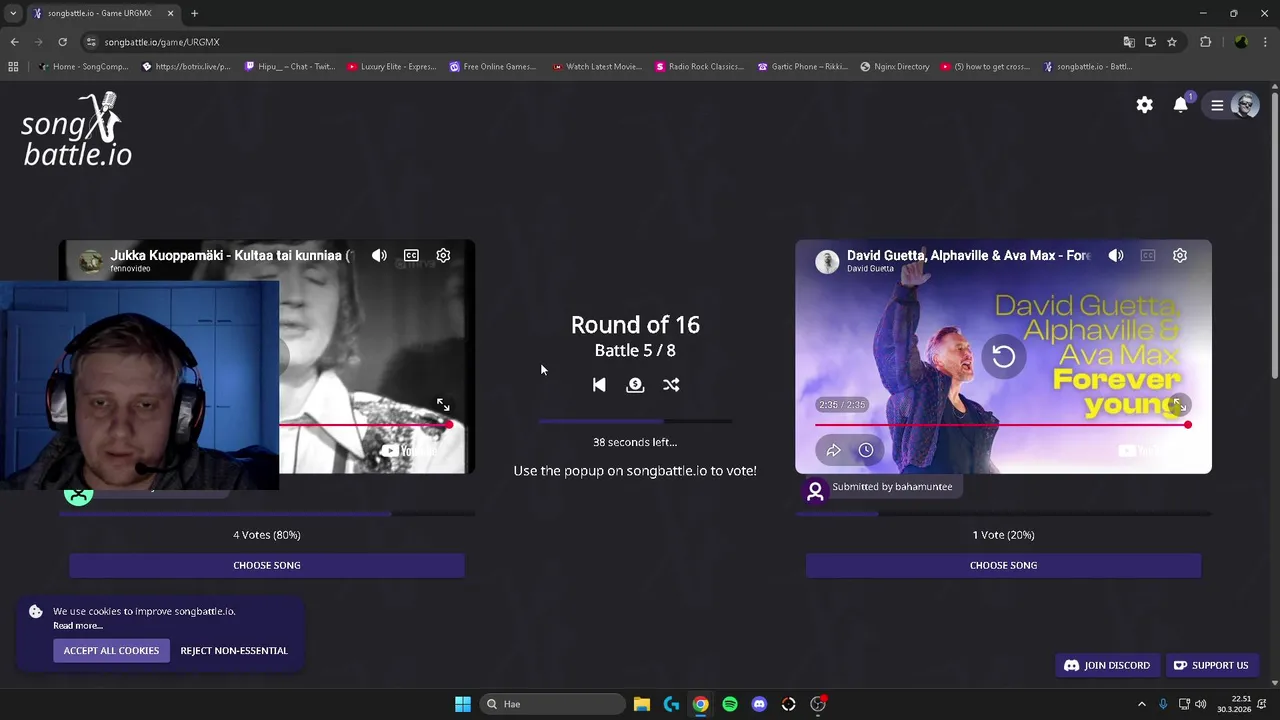
Task: Toggle captions on David Guetta video
Action: [x=1148, y=256]
